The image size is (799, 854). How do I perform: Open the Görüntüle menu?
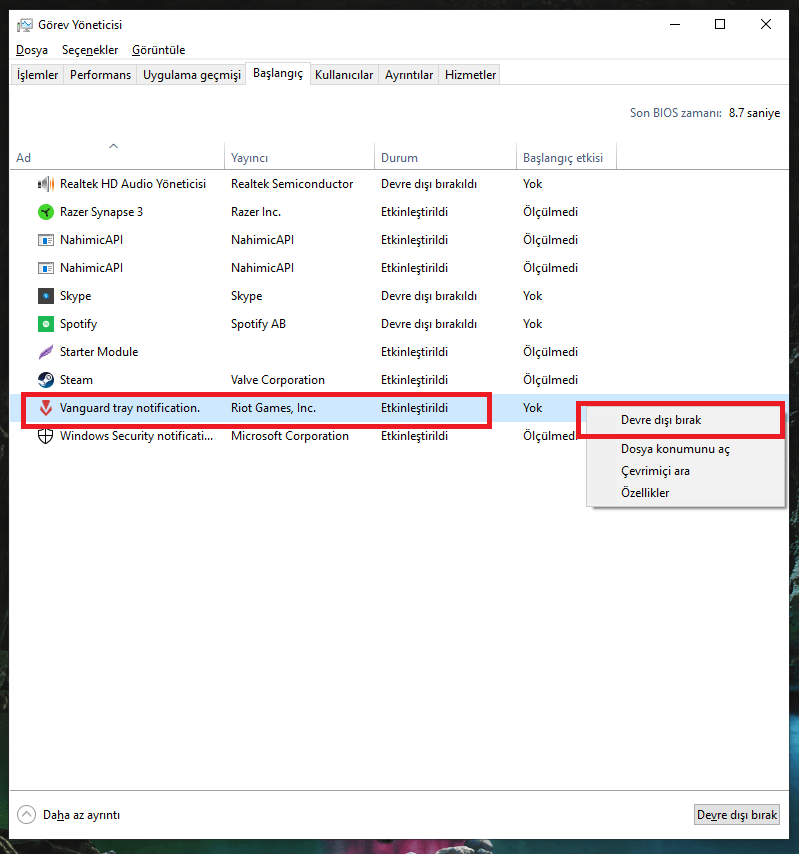[x=158, y=50]
